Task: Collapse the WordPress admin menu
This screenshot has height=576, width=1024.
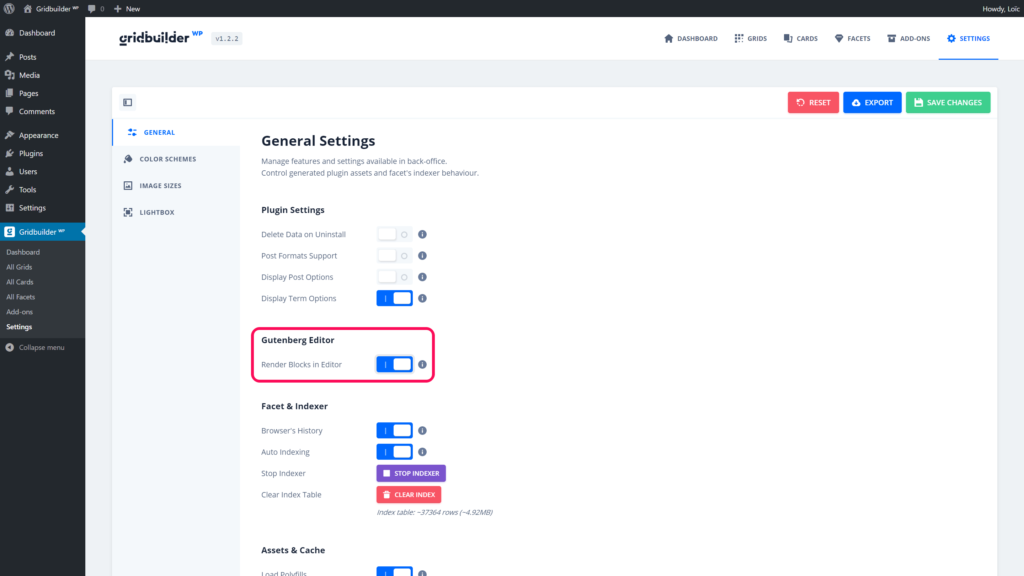Action: [x=35, y=347]
